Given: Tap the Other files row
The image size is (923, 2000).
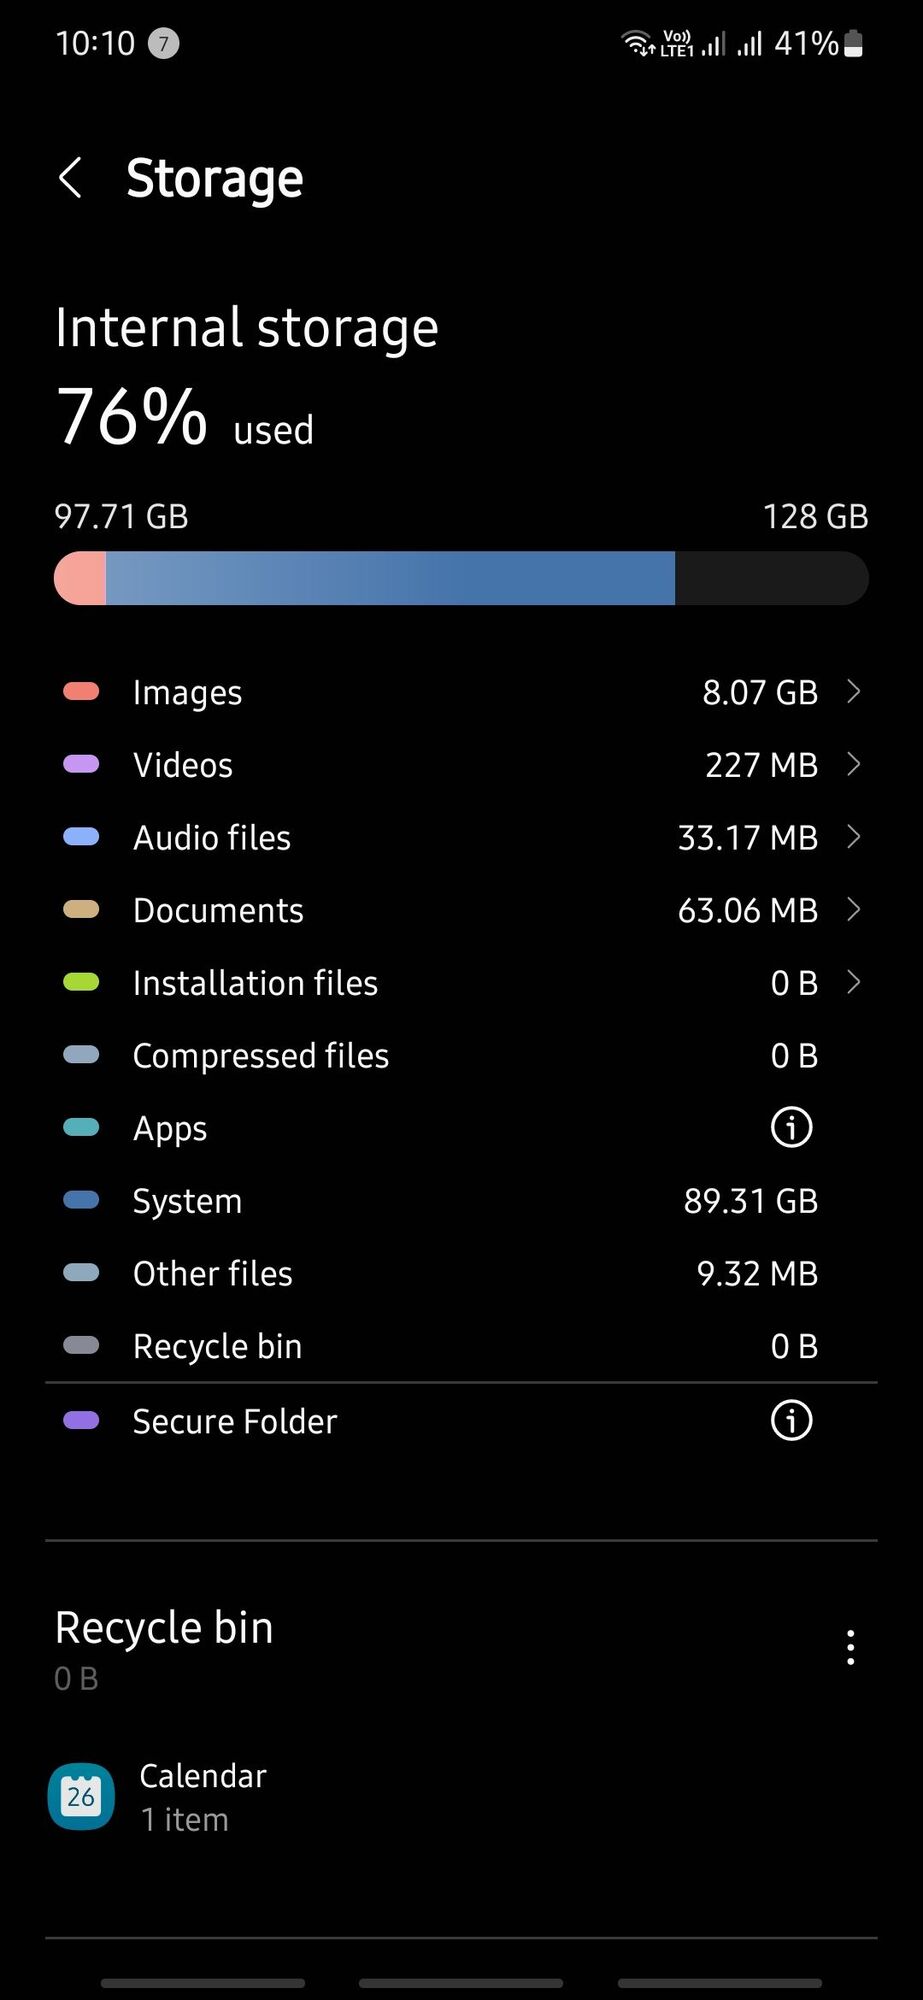Looking at the screenshot, I should point(461,1273).
